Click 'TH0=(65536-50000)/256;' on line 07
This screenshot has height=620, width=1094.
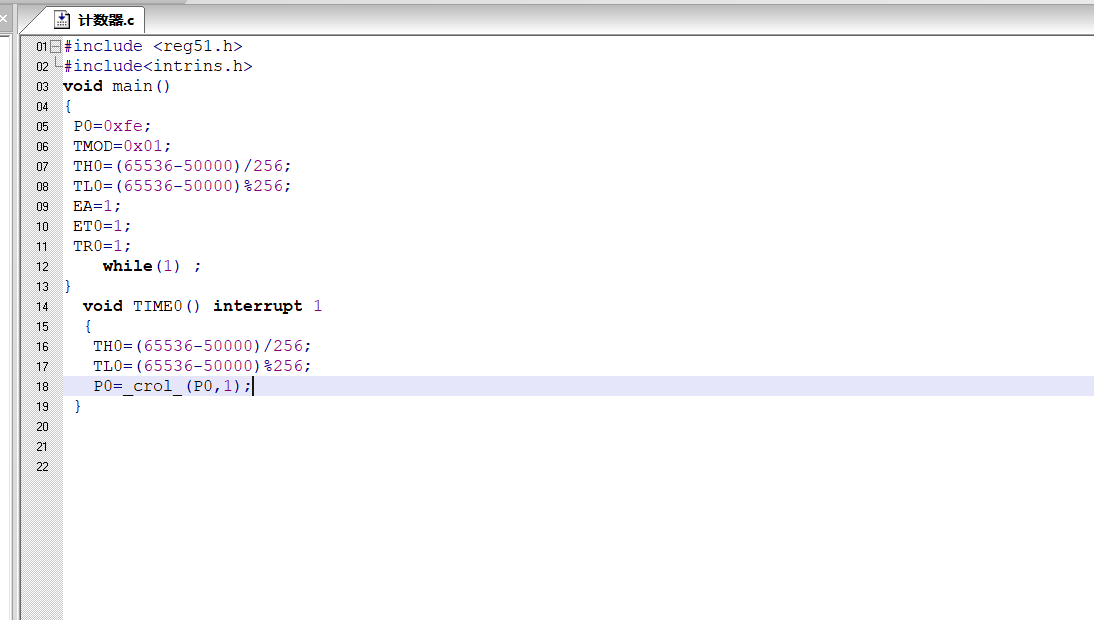click(182, 166)
